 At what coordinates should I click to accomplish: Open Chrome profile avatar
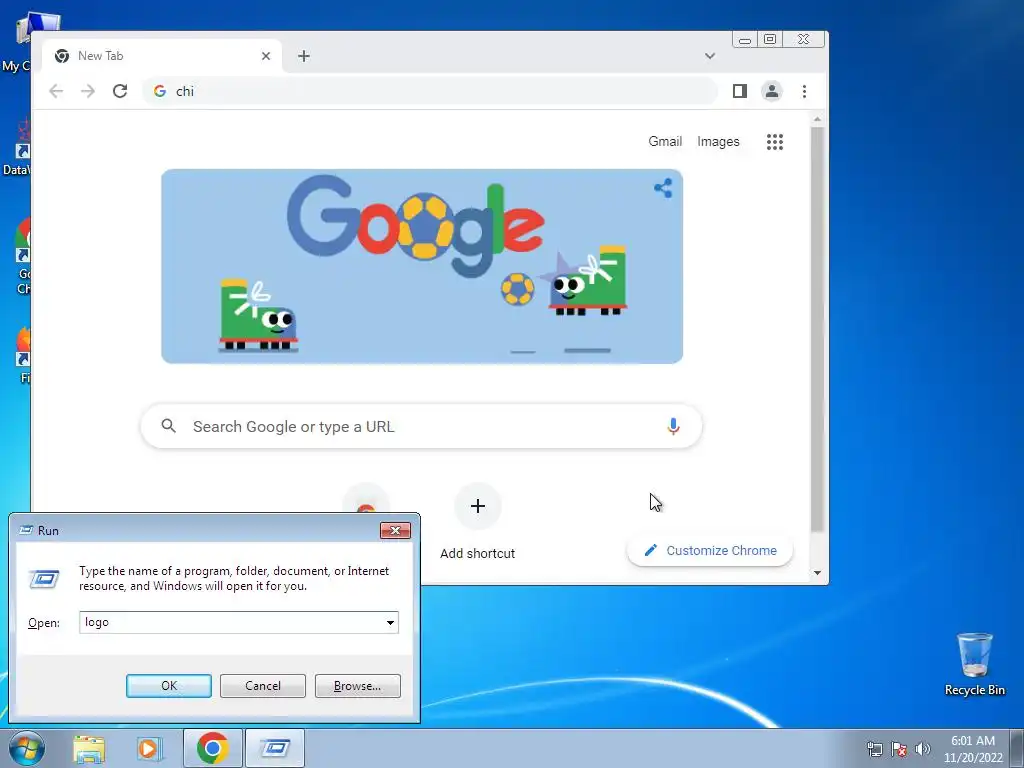click(771, 91)
